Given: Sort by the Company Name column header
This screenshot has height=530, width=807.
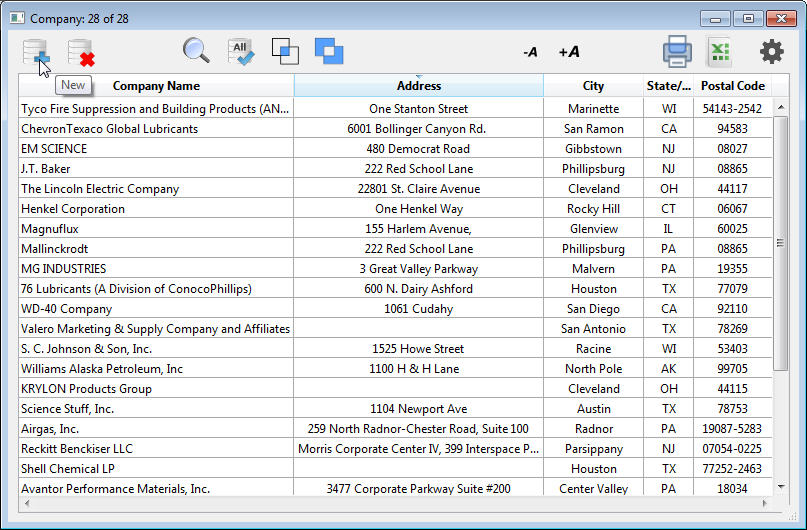Looking at the screenshot, I should (x=156, y=86).
